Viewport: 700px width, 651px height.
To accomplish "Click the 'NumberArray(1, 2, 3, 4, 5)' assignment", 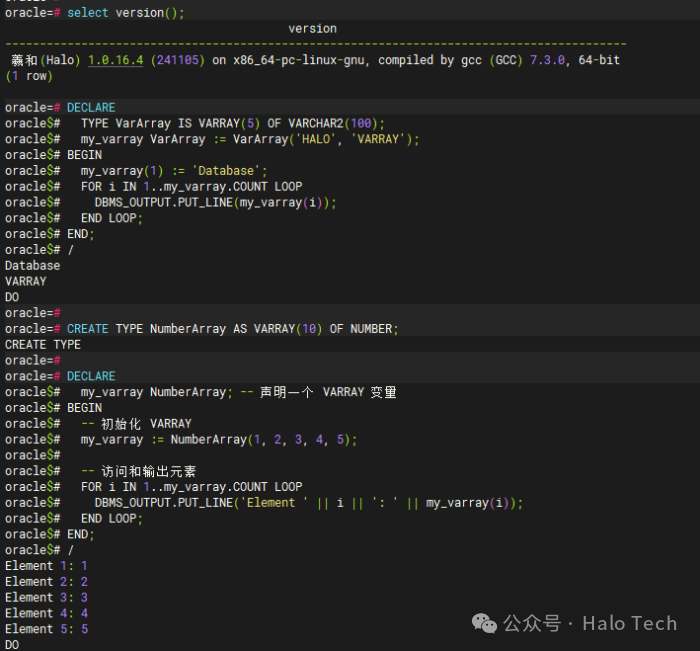I will click(219, 440).
